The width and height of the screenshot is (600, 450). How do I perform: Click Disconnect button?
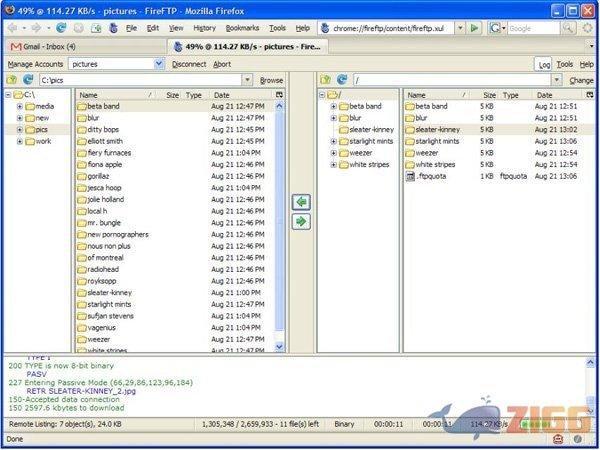coord(189,64)
